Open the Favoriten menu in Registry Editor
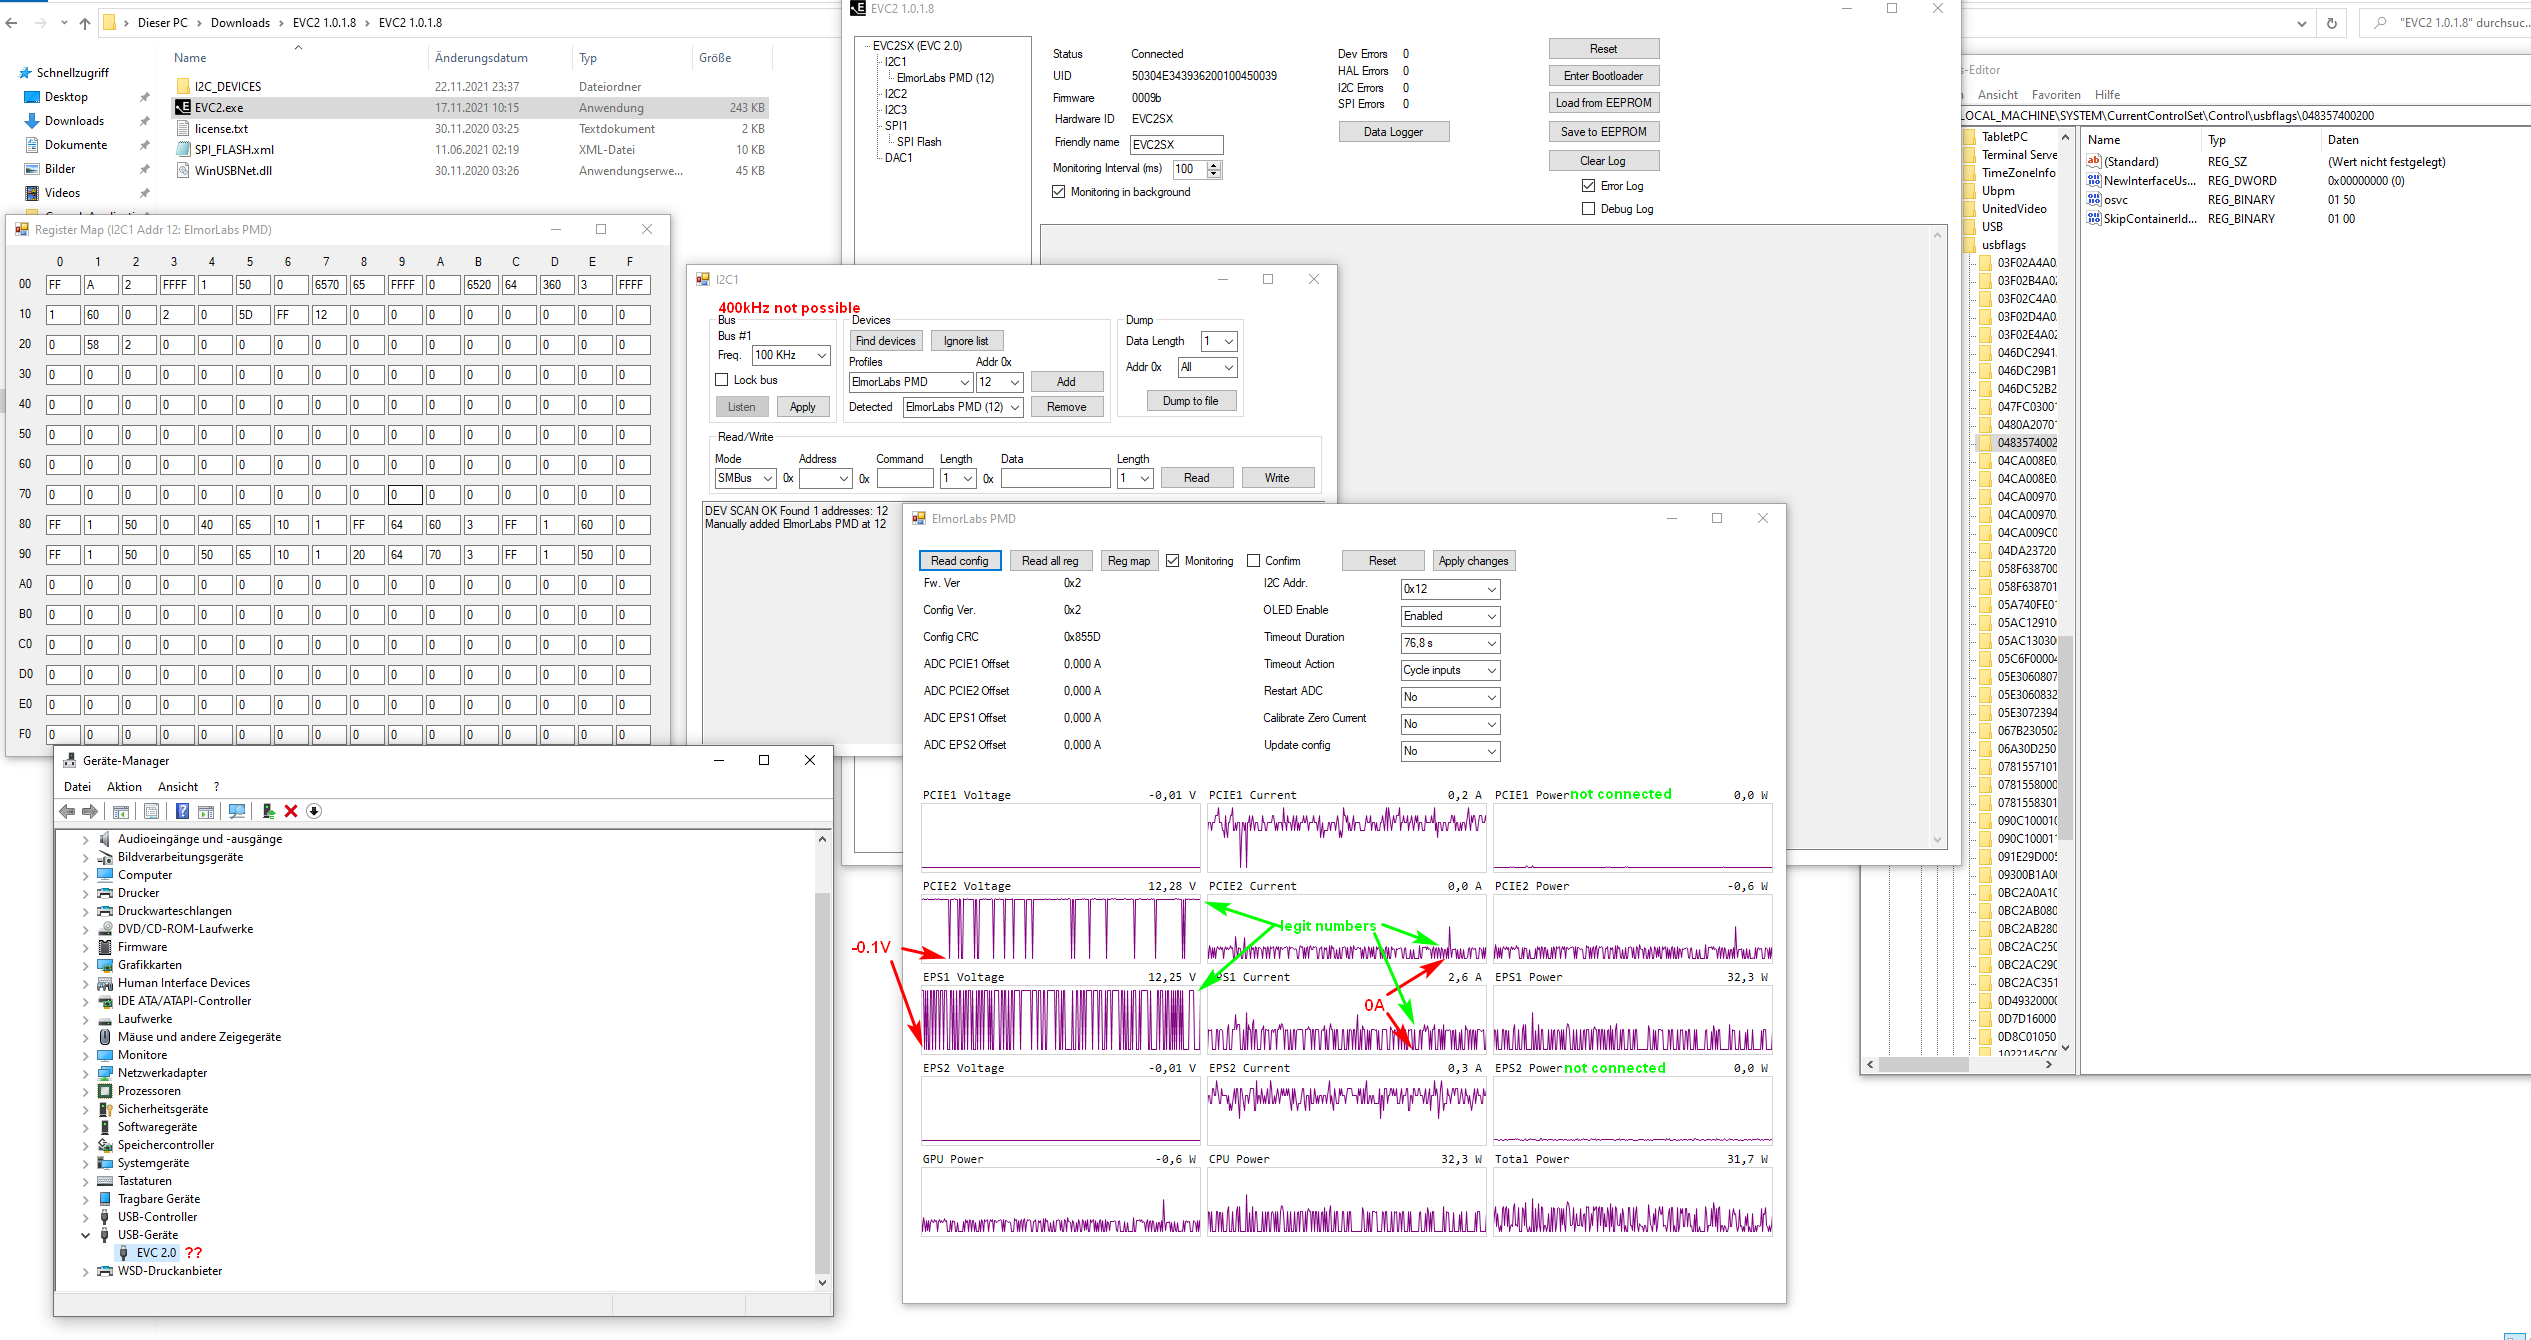 pos(2056,94)
